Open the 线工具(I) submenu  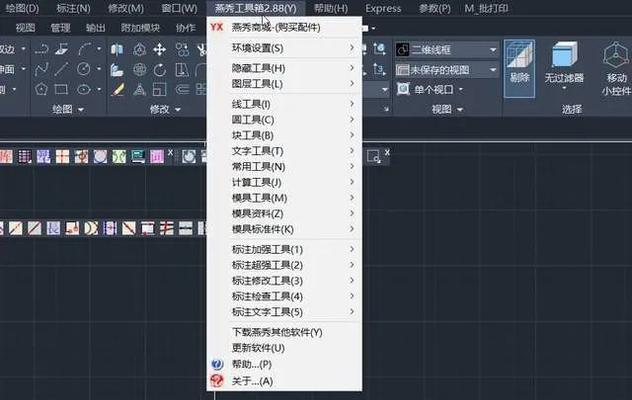[284, 104]
